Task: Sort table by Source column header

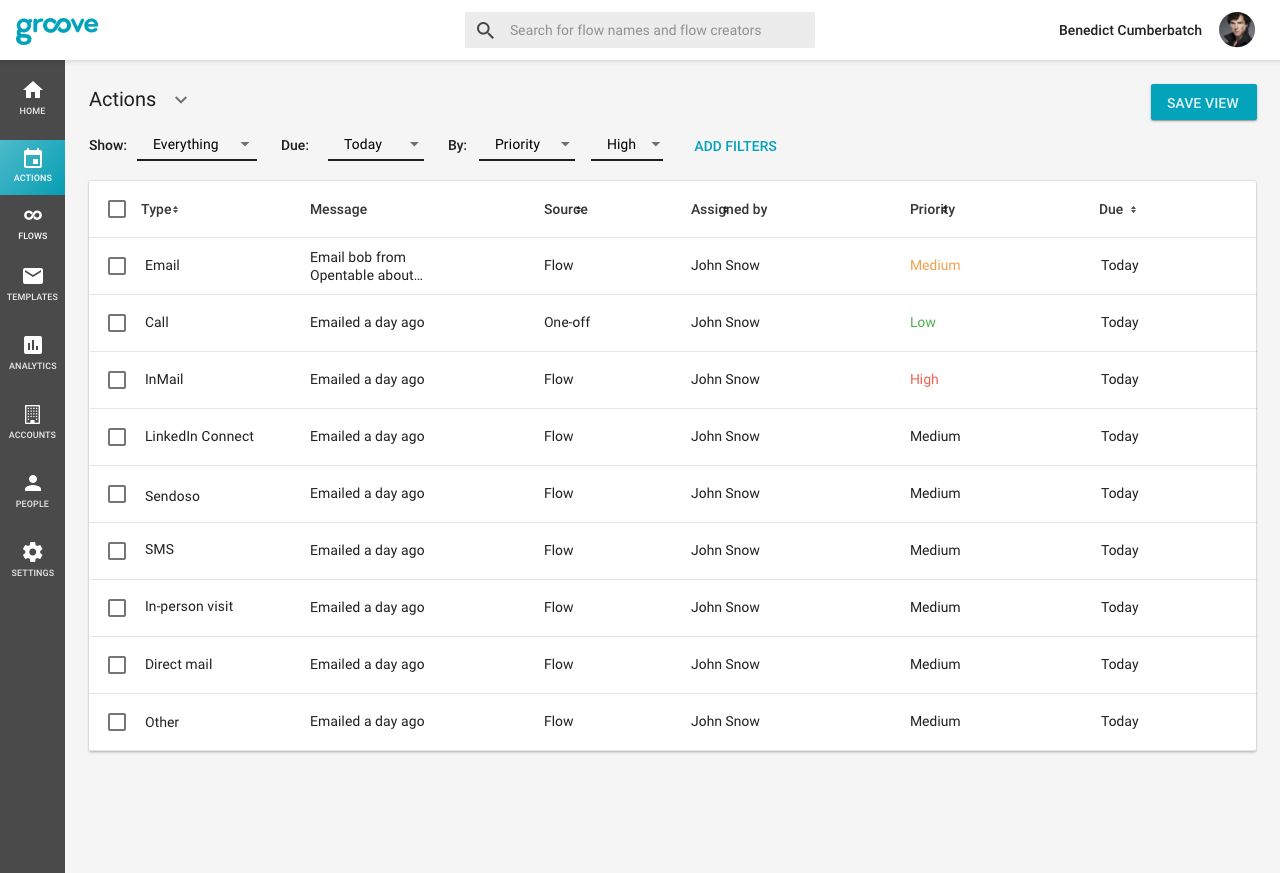Action: 566,209
